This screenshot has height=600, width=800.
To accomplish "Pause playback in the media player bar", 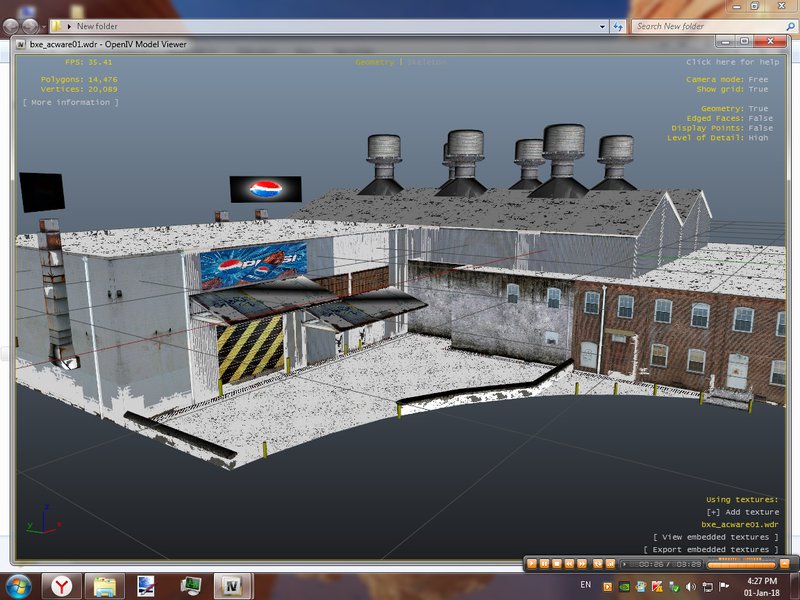I will pos(544,564).
